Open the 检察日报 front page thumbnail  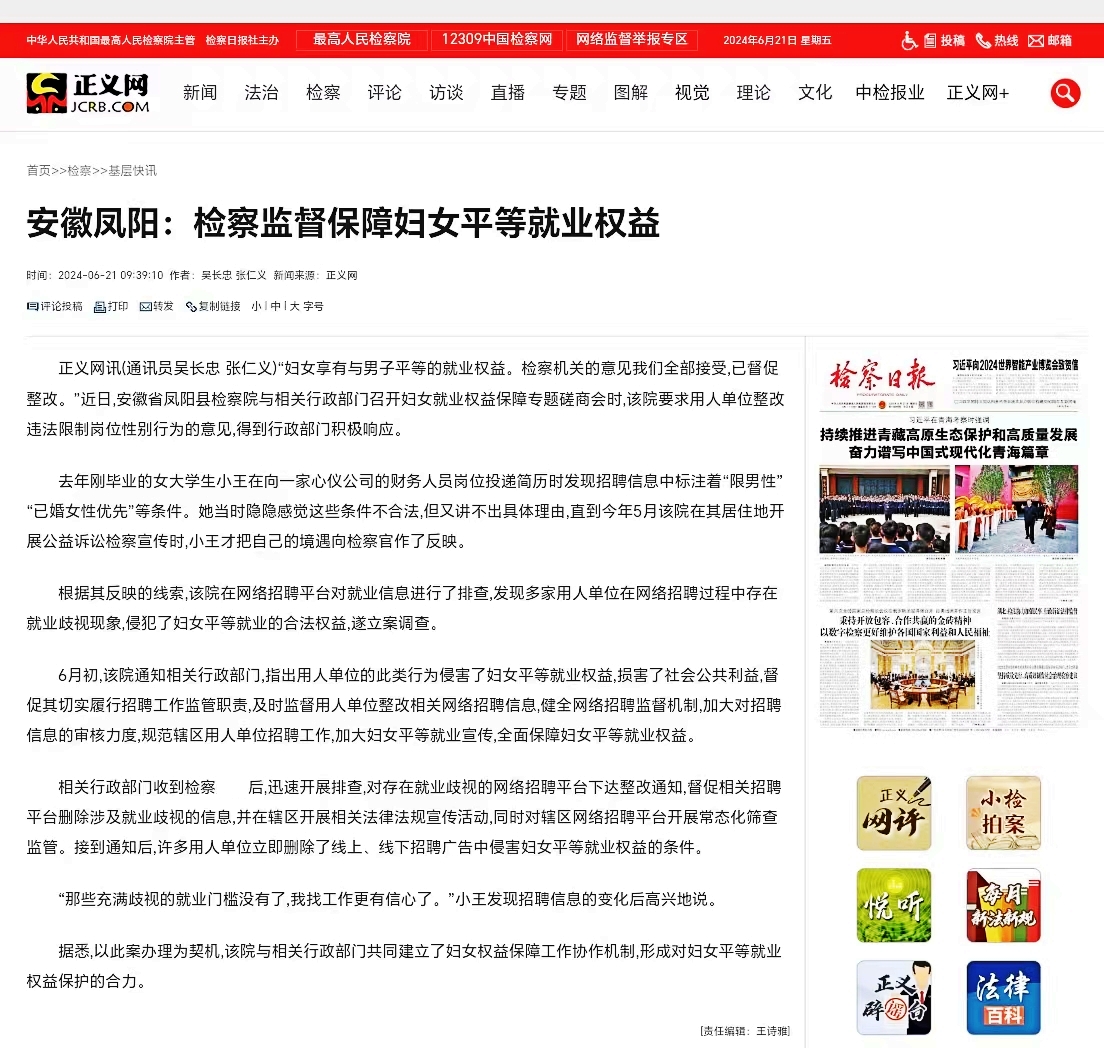pos(948,540)
